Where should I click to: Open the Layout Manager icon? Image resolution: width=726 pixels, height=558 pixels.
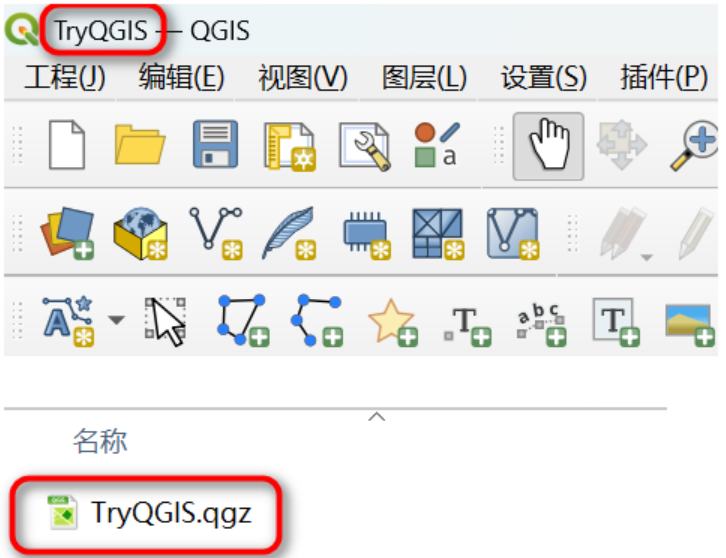pyautogui.click(x=365, y=146)
